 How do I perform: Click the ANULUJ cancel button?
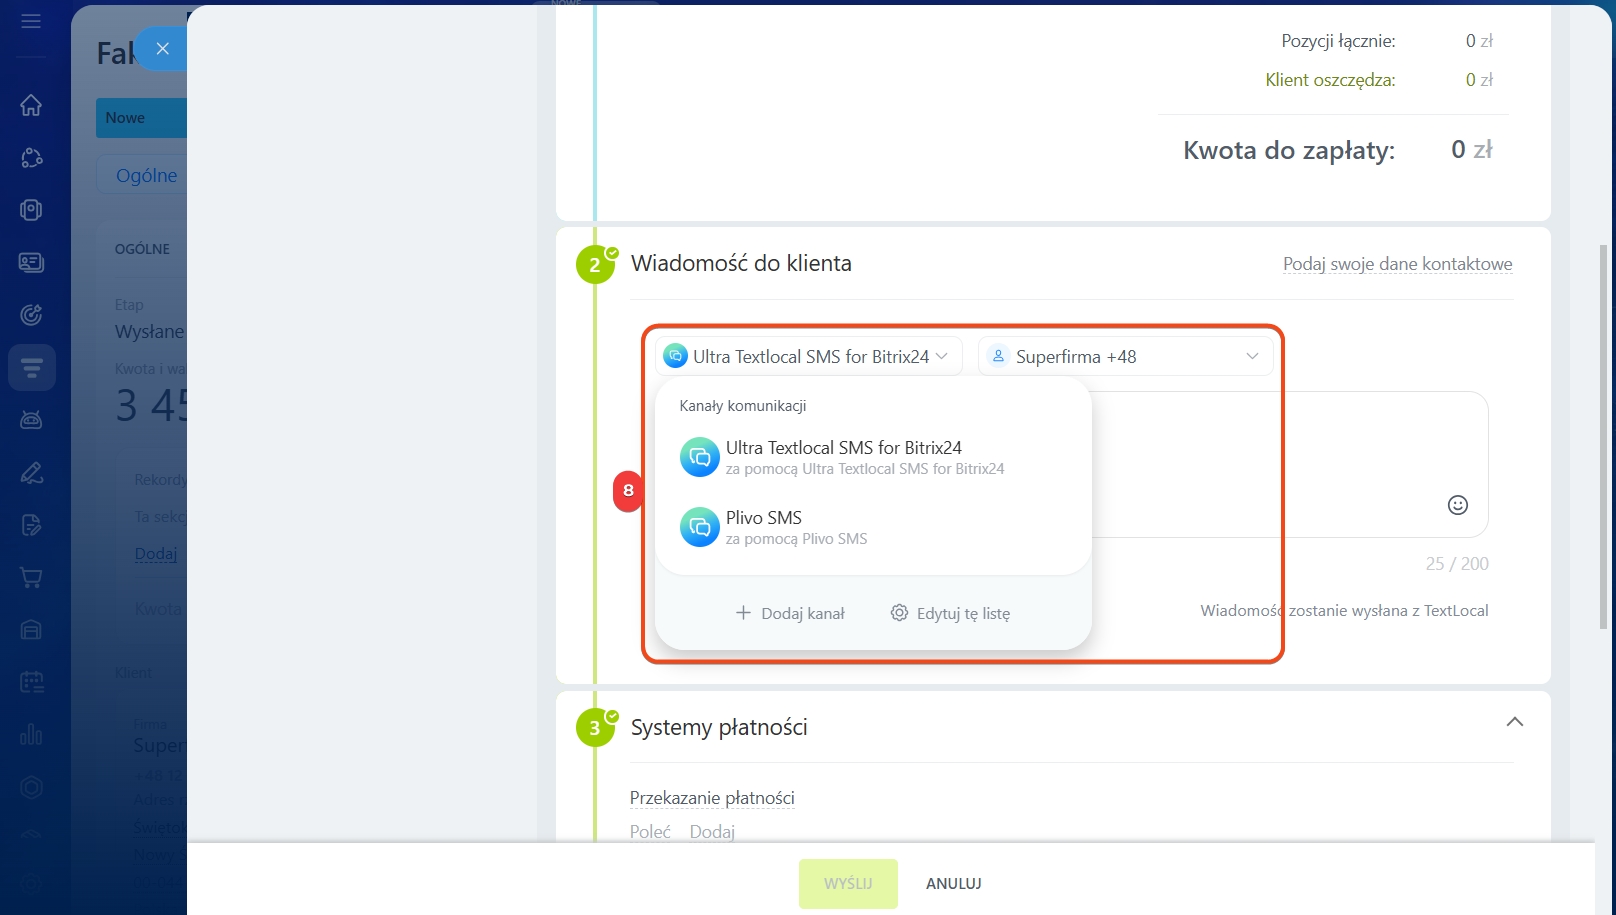click(x=954, y=884)
